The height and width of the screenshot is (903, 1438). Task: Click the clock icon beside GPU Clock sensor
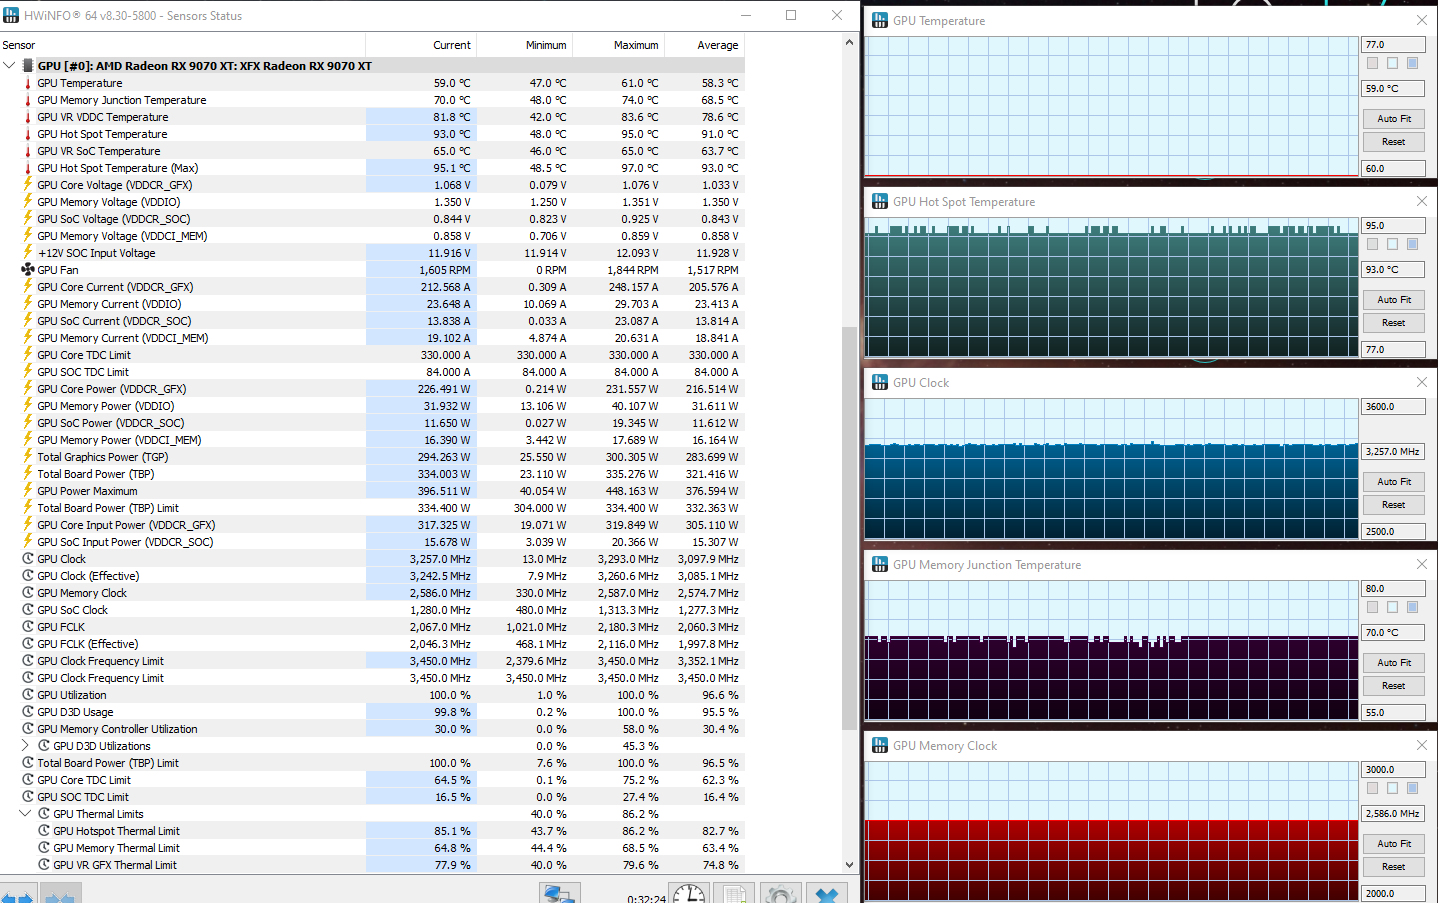click(x=27, y=558)
